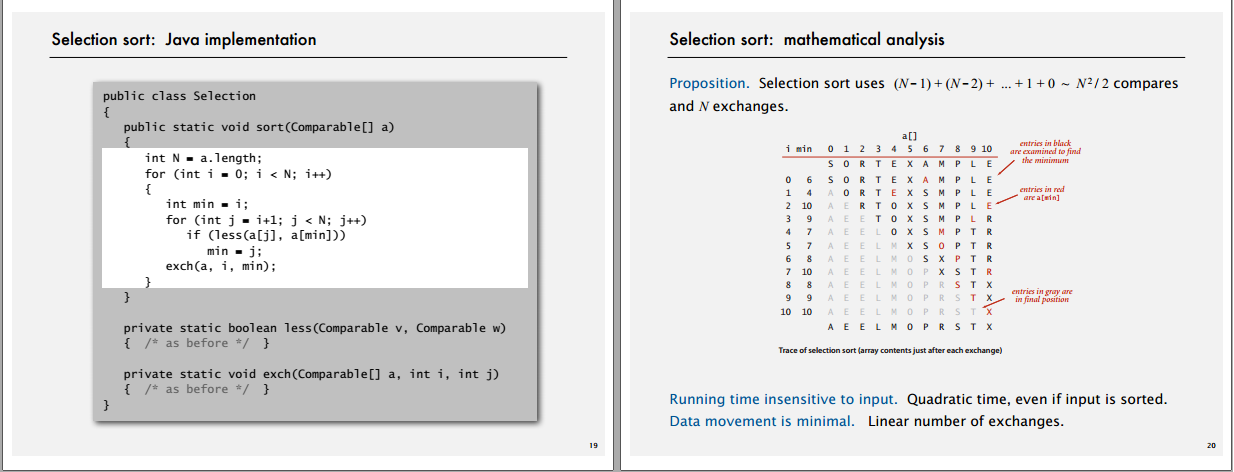Click the 'for (int i = 0; i < N; i++)' line
Screen dimensions: 1234x472
pos(238,173)
